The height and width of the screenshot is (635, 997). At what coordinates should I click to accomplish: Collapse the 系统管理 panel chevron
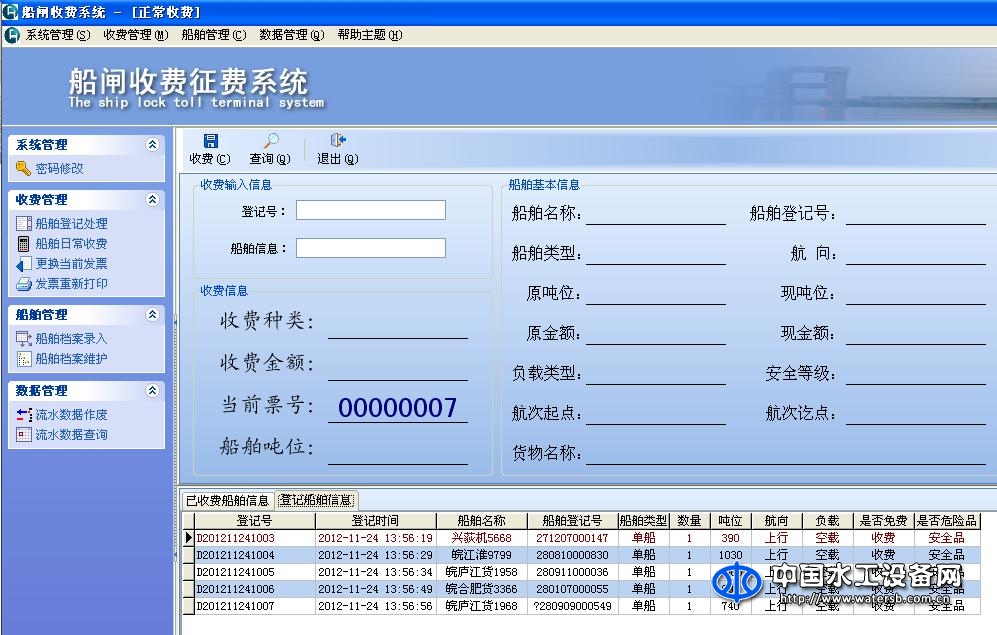pos(153,144)
